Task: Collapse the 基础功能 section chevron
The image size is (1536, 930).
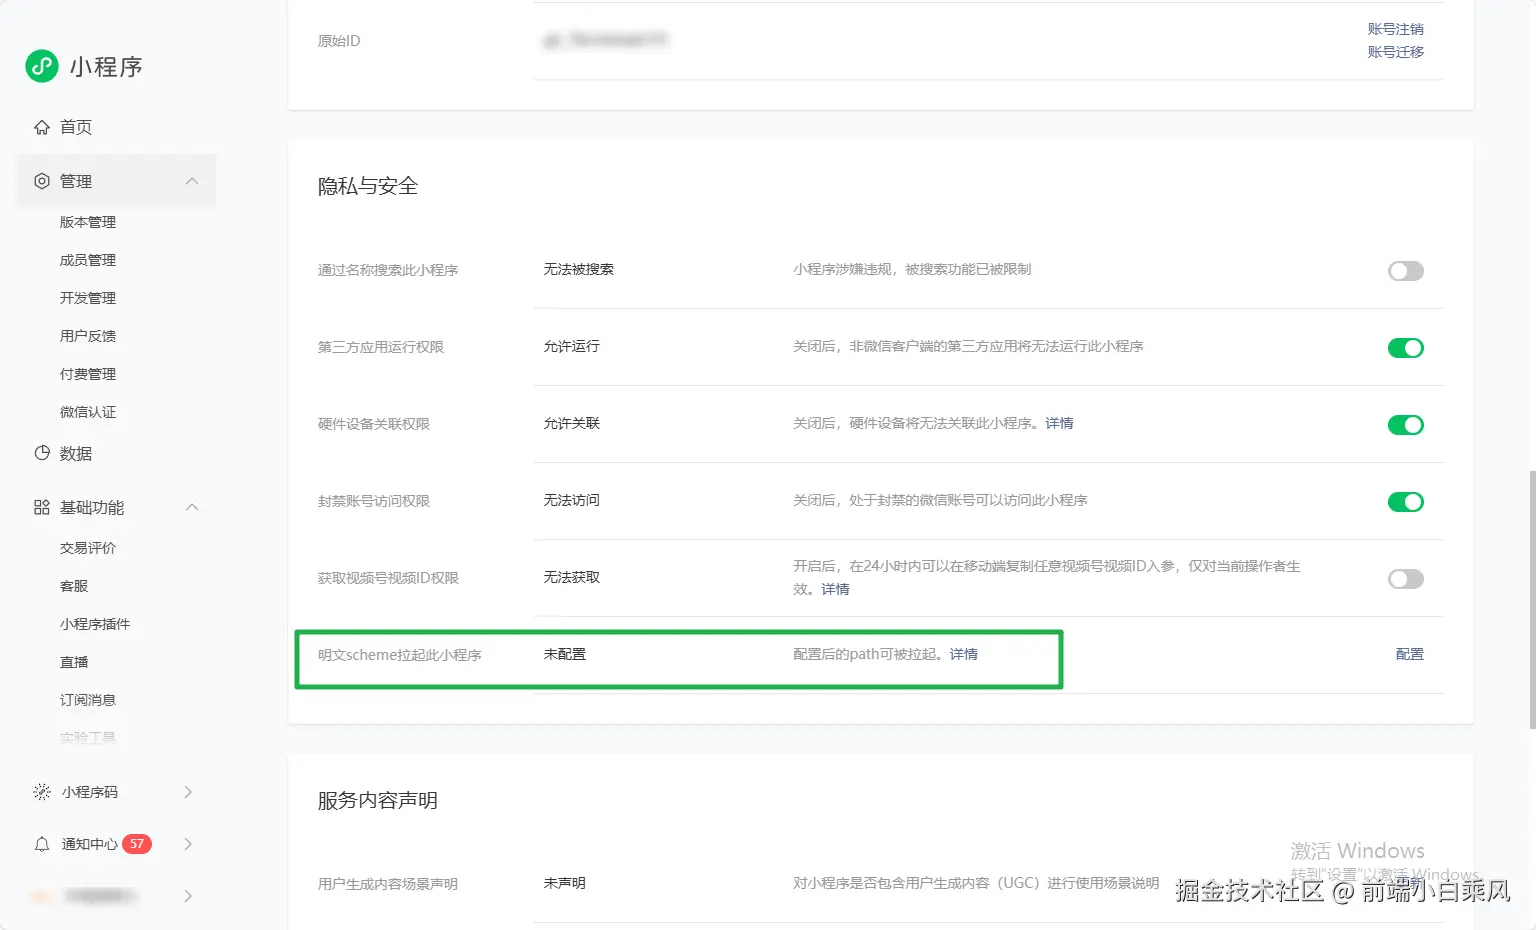Action: pos(192,507)
